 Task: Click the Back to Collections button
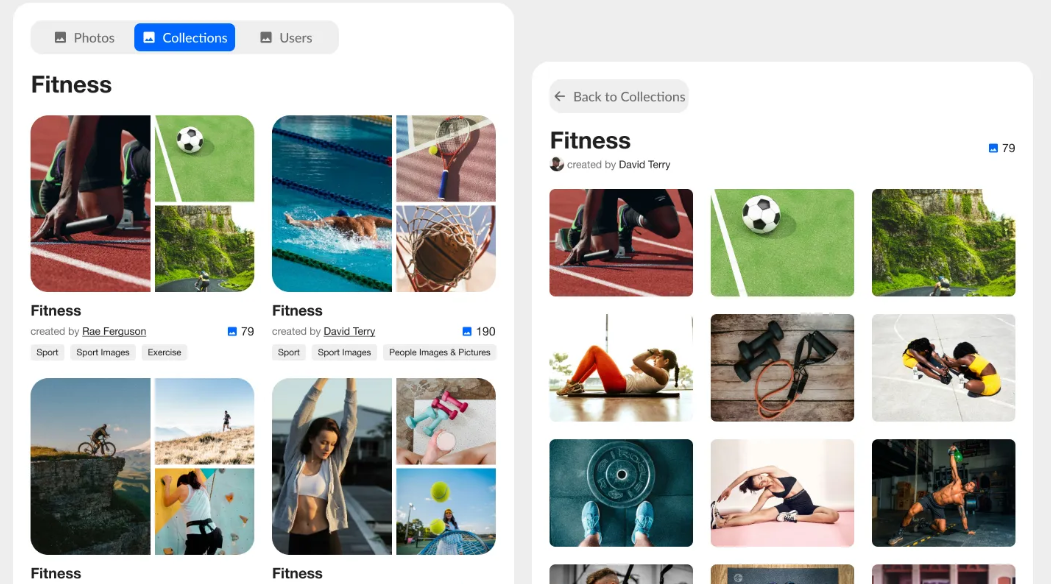tap(619, 97)
